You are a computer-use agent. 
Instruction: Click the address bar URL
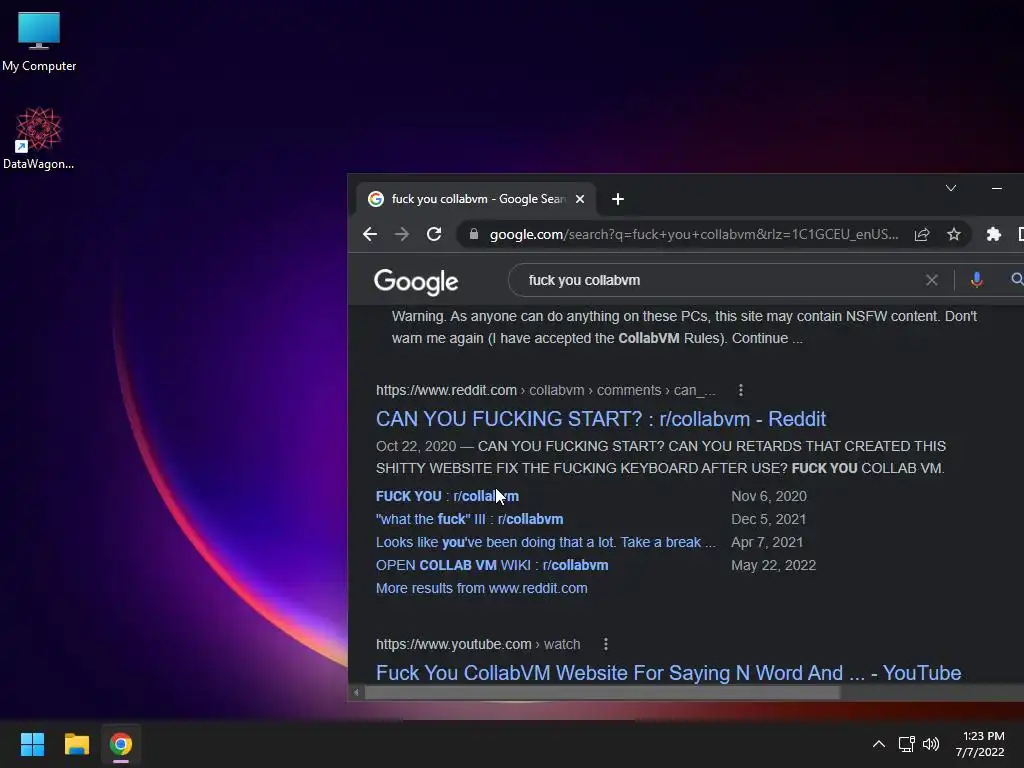tap(694, 234)
